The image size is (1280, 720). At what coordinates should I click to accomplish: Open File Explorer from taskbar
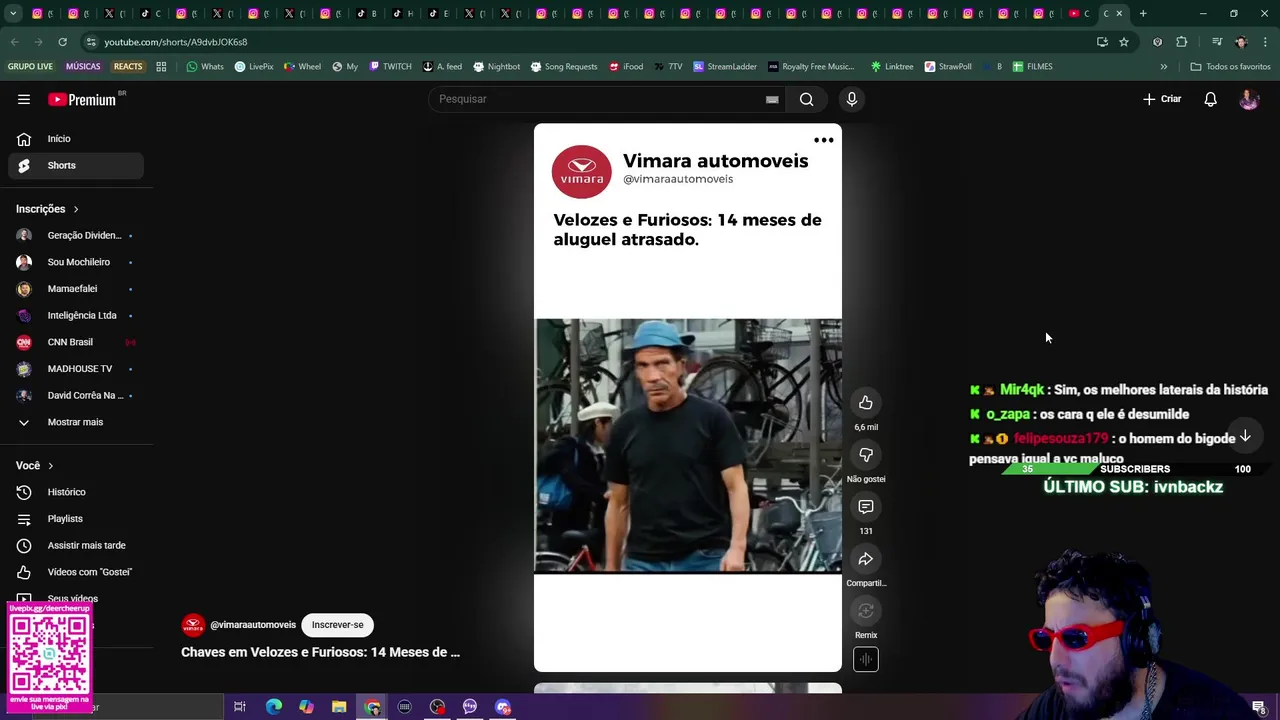(x=339, y=707)
